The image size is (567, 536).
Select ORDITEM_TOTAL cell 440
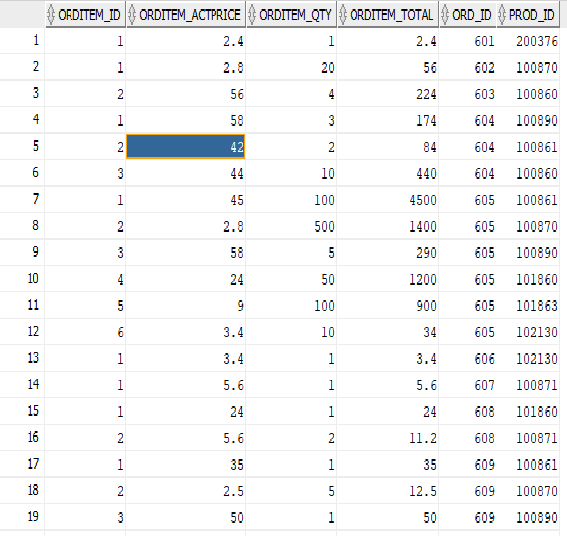point(388,173)
